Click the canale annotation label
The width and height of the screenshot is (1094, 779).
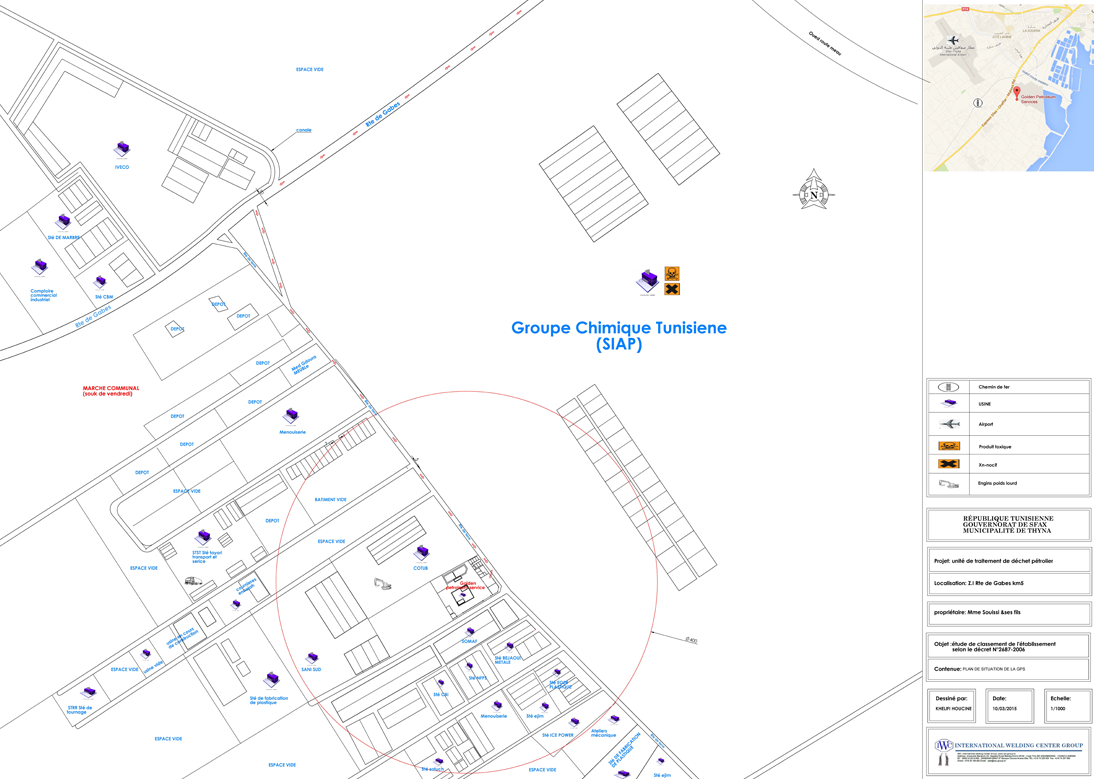(x=304, y=130)
